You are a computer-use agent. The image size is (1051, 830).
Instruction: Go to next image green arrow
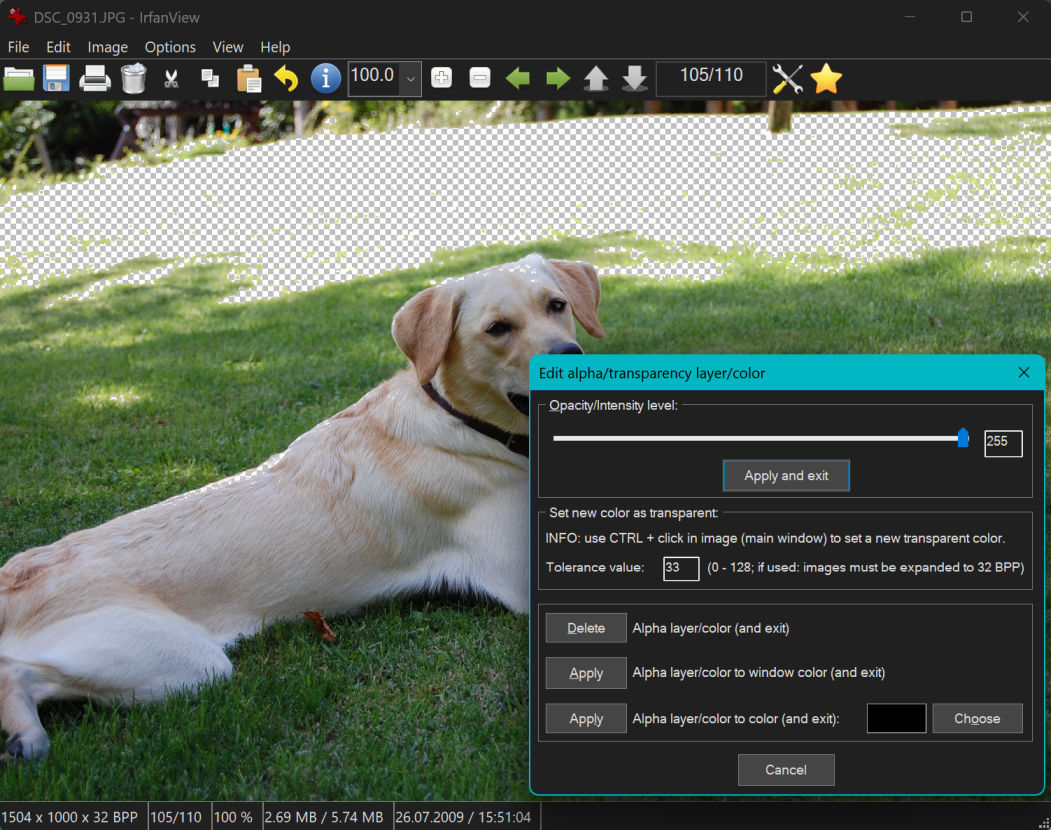(x=557, y=79)
